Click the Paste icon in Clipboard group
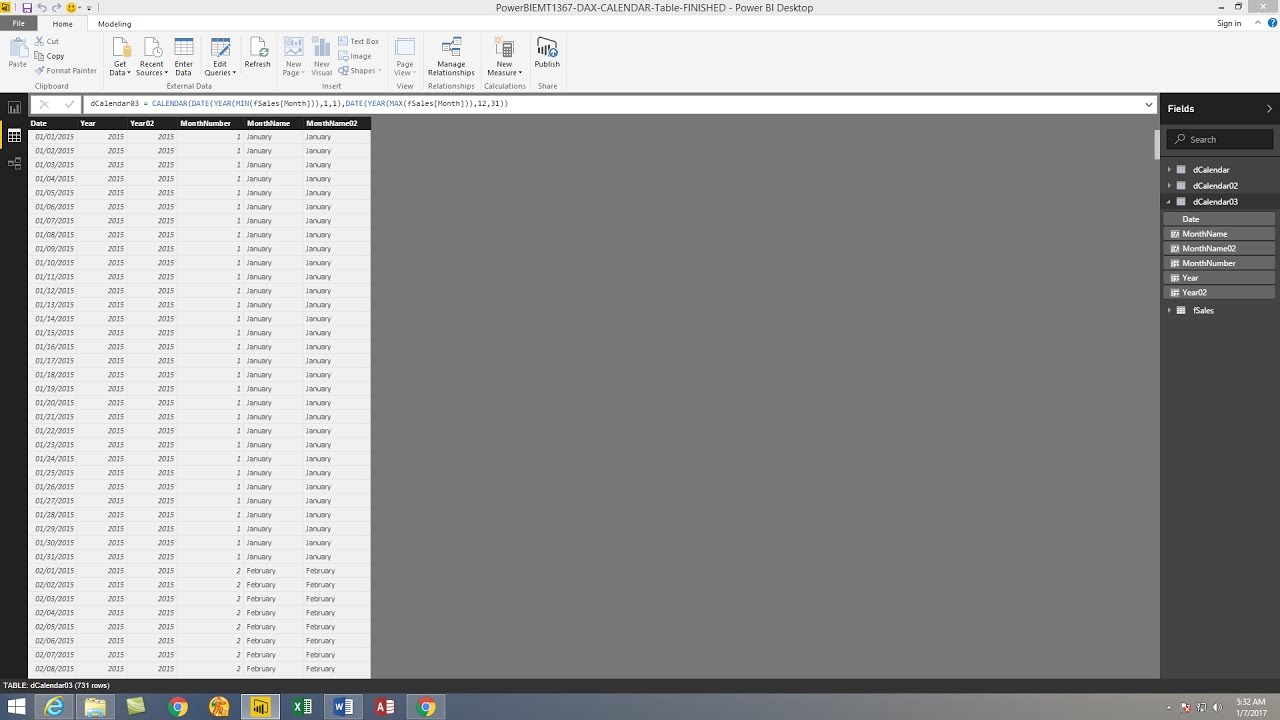Viewport: 1280px width, 720px height. (x=18, y=53)
